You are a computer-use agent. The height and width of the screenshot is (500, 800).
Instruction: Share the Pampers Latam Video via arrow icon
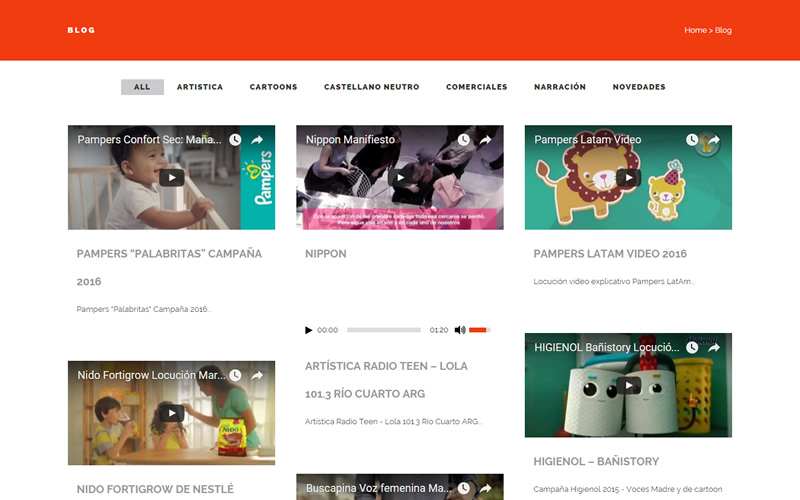(713, 140)
